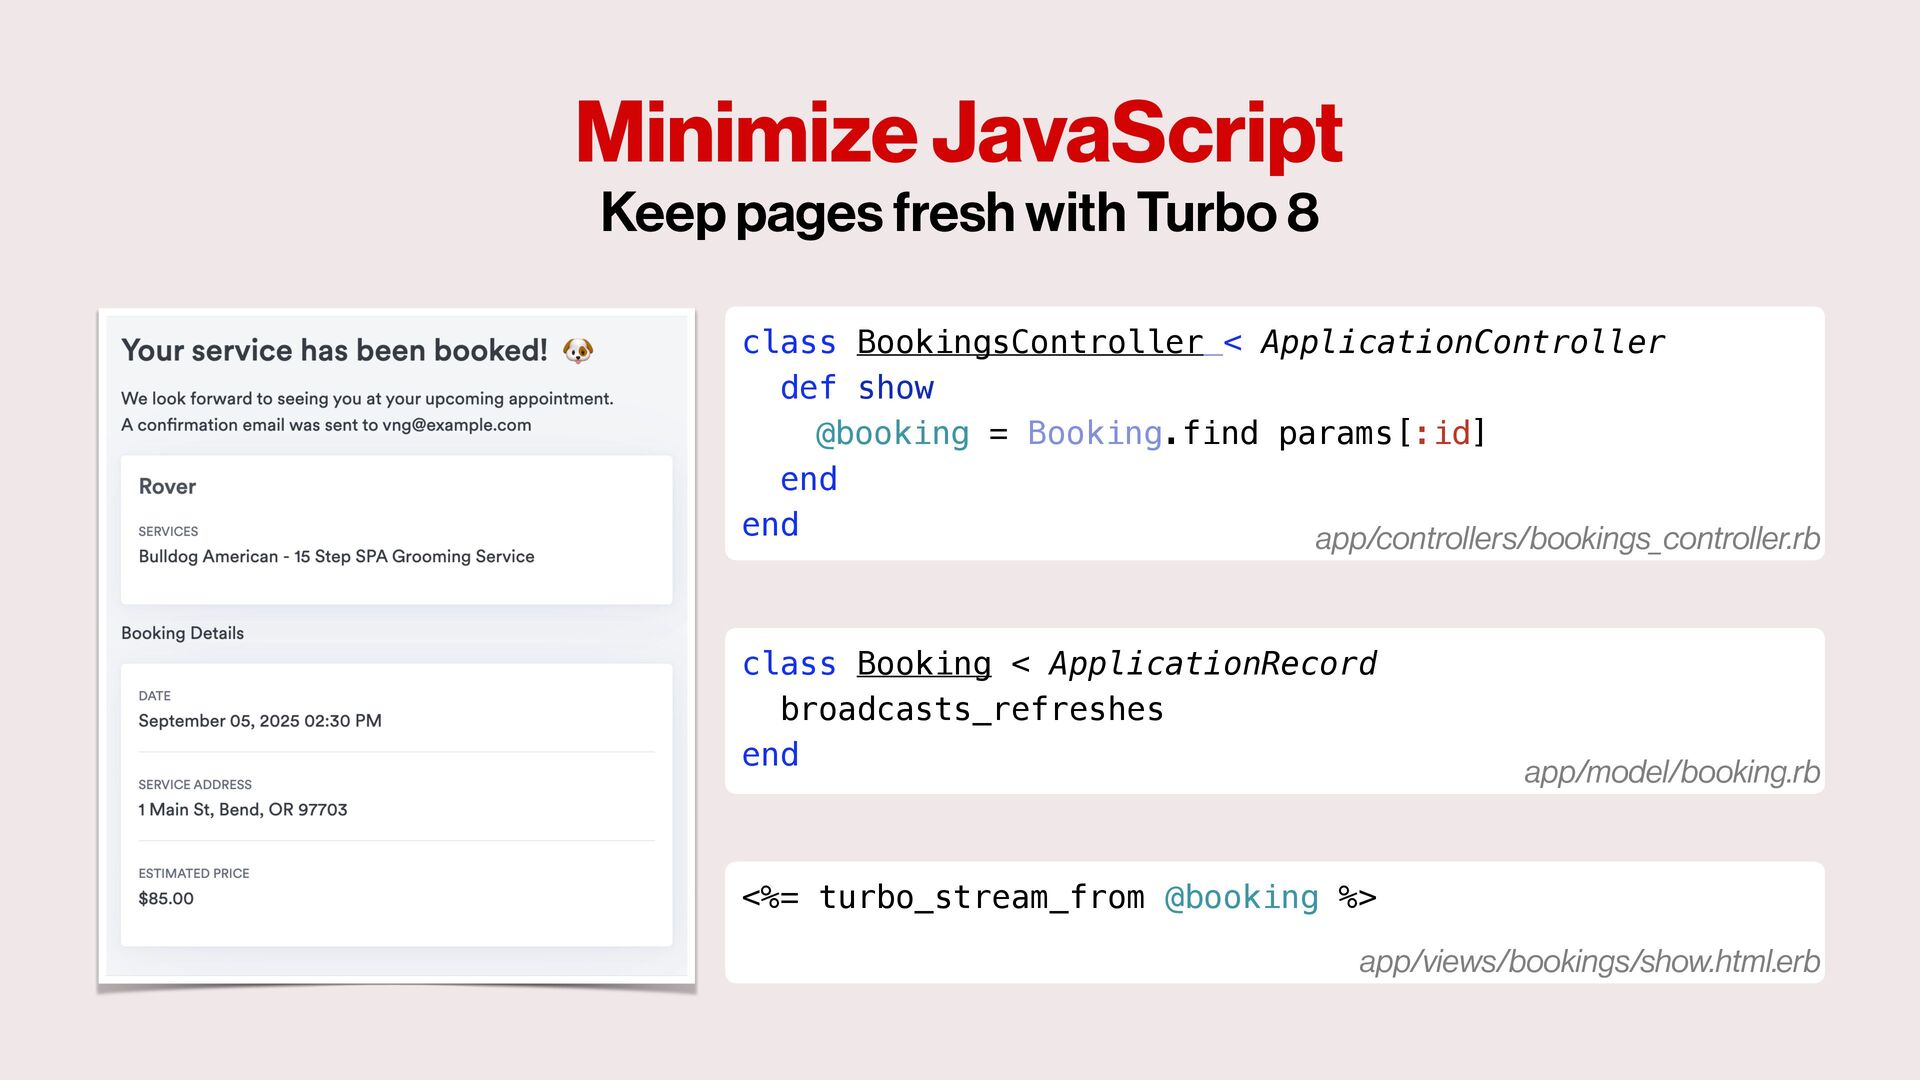Click the September 05, 2025 date value

pos(259,721)
